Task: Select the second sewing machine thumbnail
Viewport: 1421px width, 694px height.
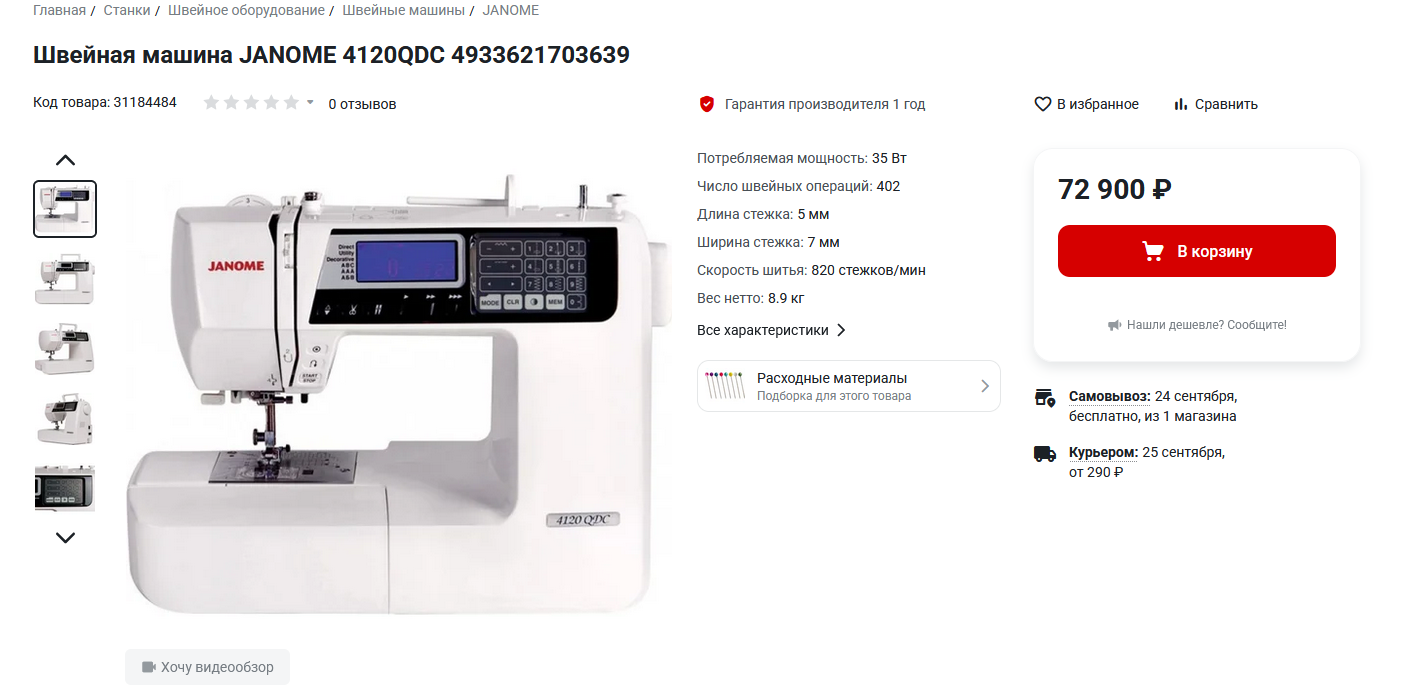Action: tap(65, 278)
